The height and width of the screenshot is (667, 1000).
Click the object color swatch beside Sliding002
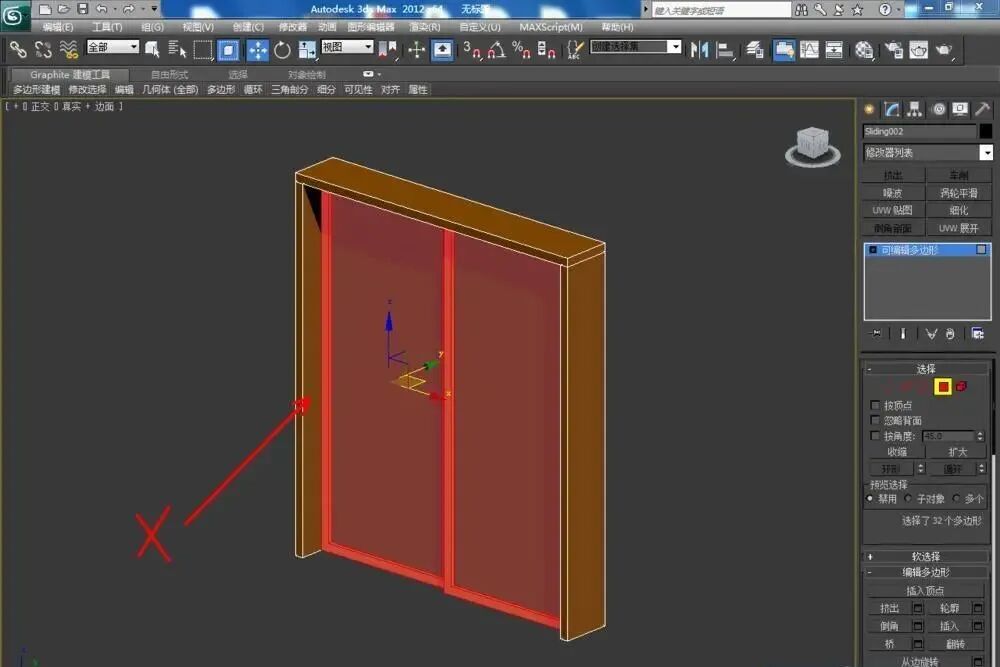pyautogui.click(x=985, y=131)
